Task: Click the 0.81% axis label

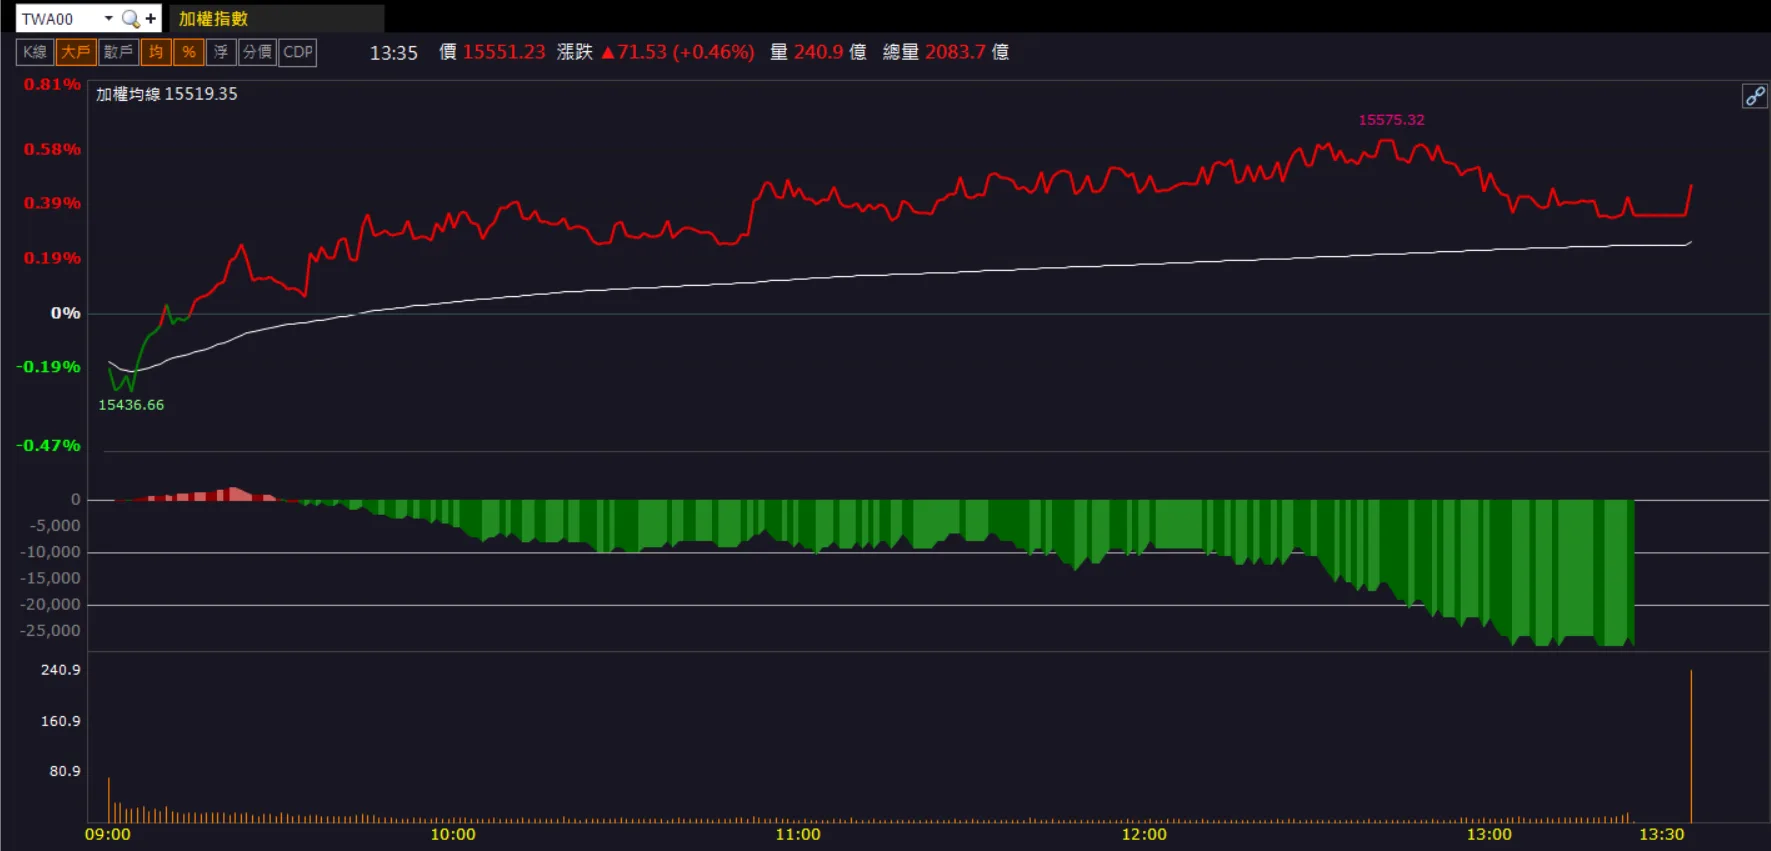Action: pyautogui.click(x=52, y=84)
